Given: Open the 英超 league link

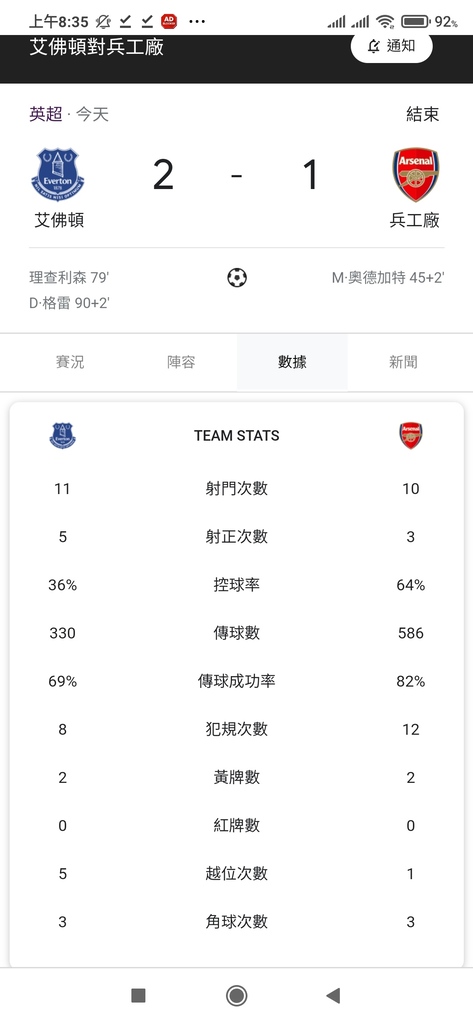Looking at the screenshot, I should click(x=46, y=114).
